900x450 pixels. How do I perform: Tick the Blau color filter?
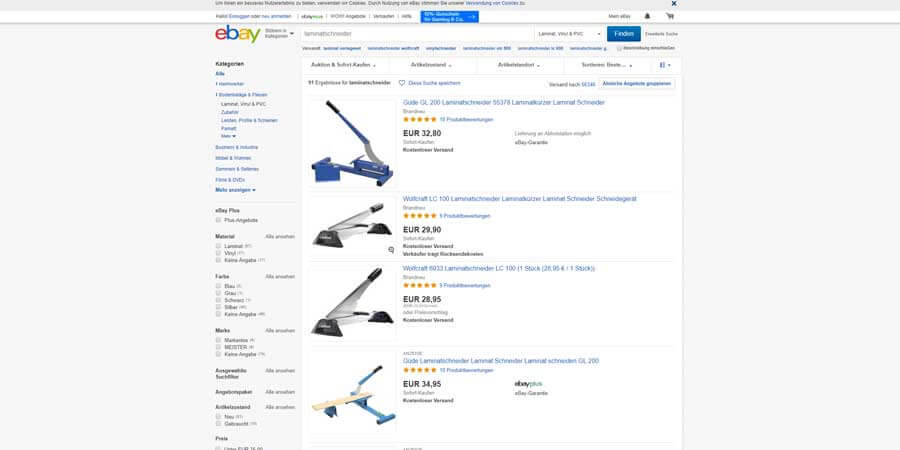point(218,285)
